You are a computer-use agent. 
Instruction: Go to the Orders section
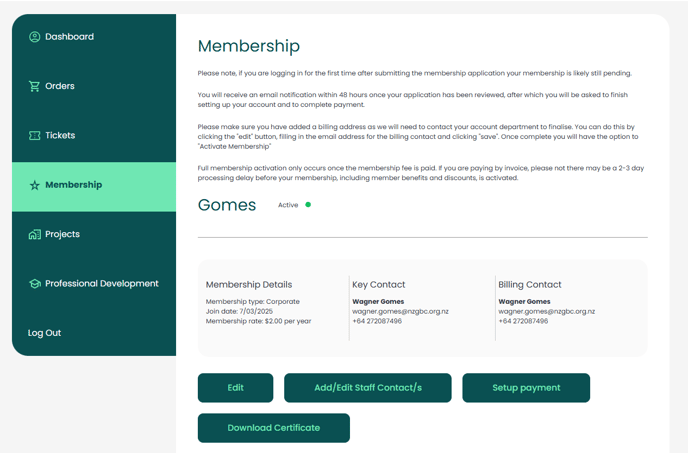(60, 86)
